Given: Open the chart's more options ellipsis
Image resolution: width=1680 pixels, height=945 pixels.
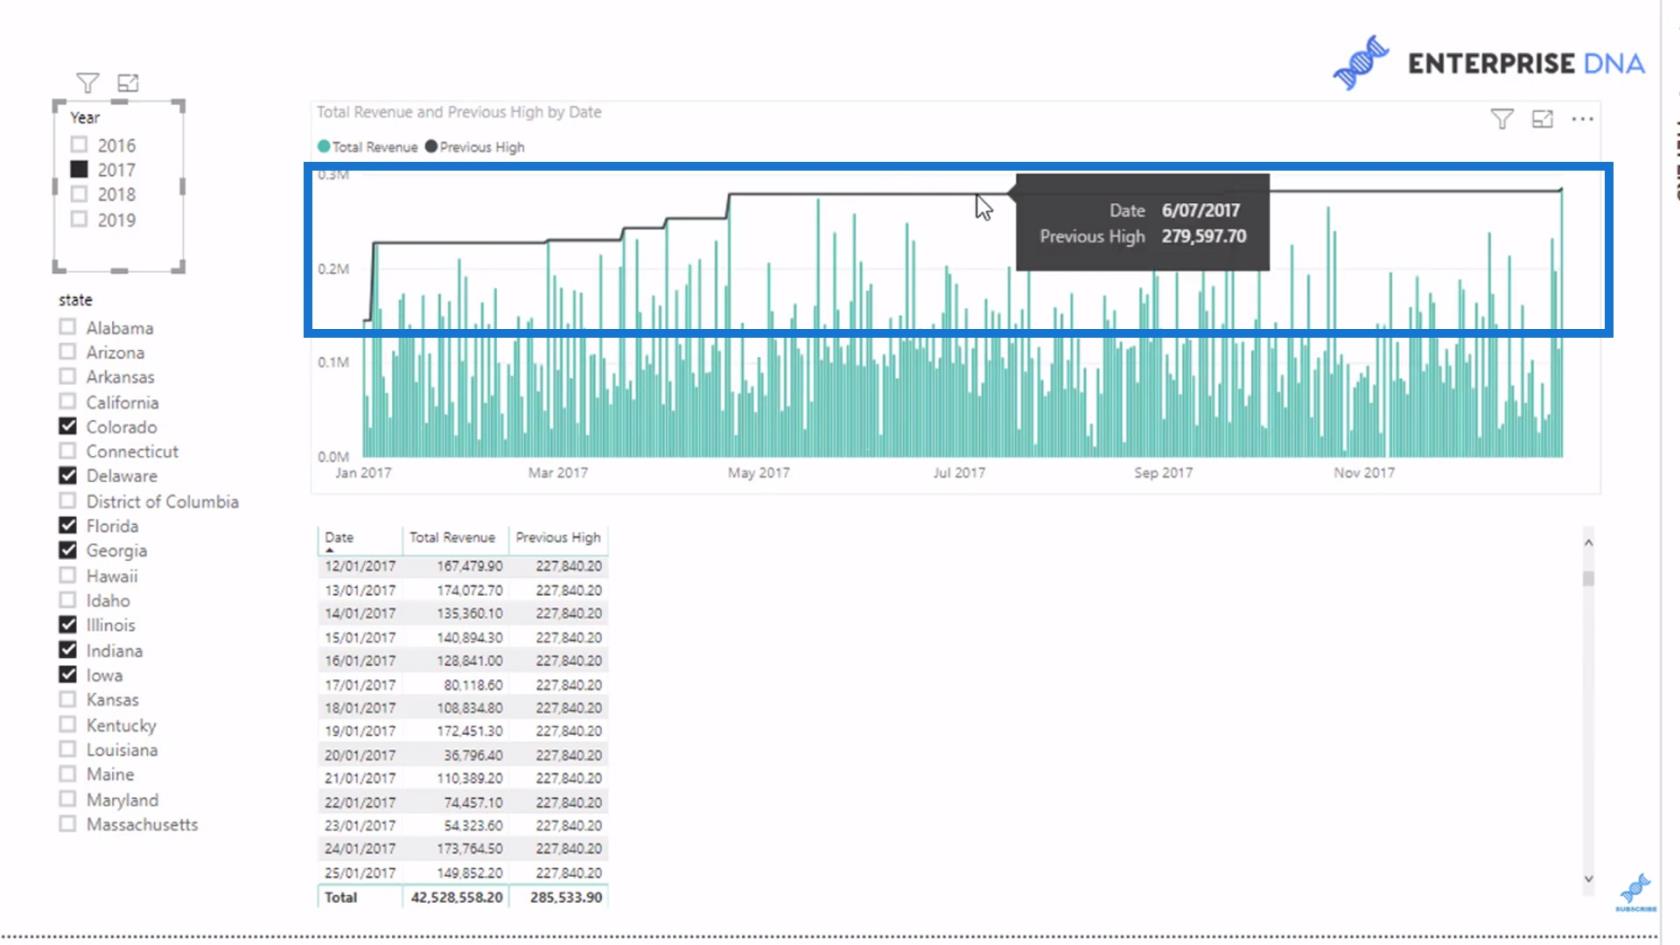Looking at the screenshot, I should pos(1582,119).
